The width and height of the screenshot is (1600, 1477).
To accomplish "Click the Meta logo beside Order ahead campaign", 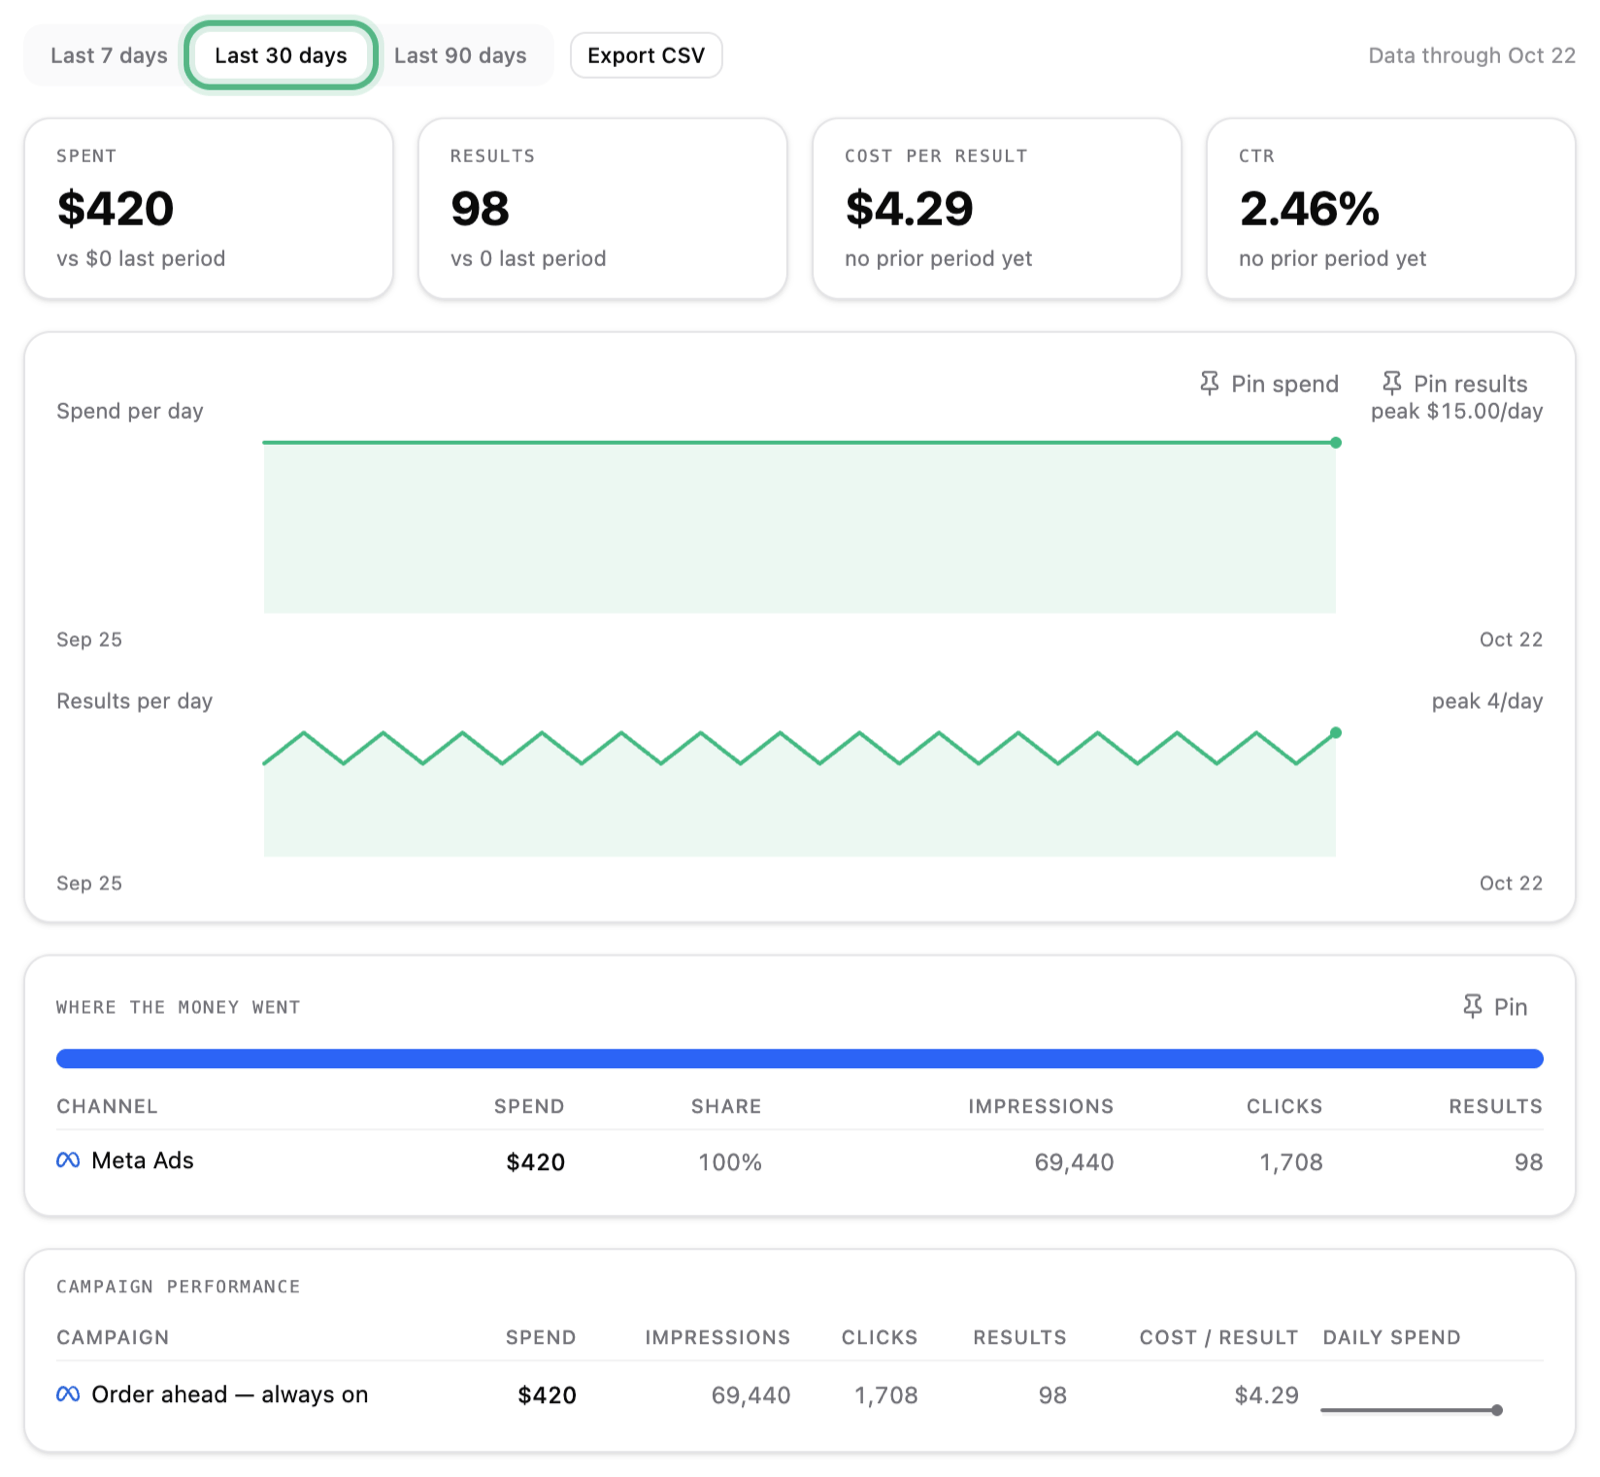I will pos(68,1394).
